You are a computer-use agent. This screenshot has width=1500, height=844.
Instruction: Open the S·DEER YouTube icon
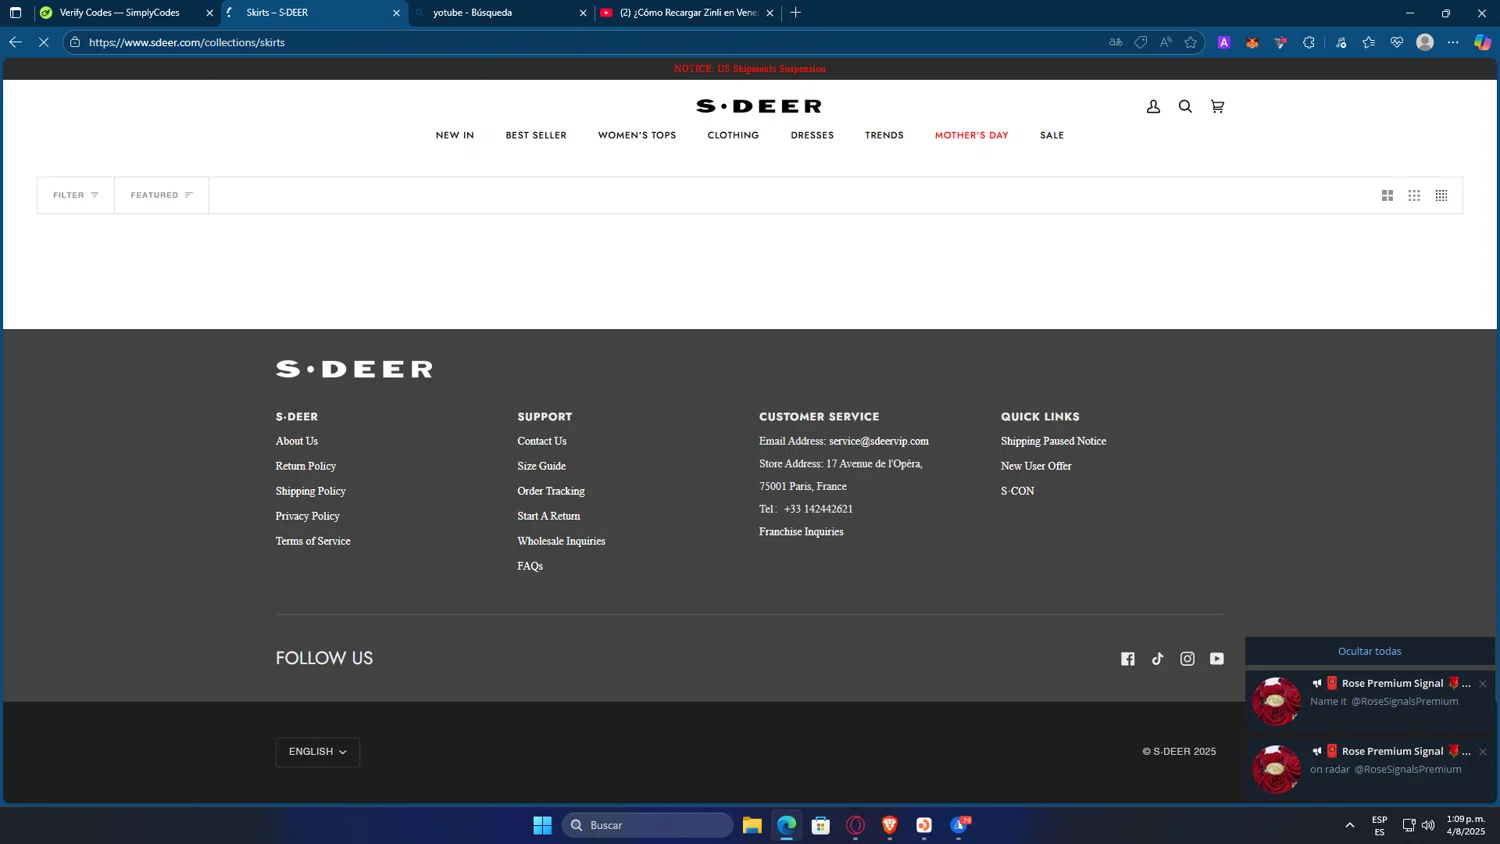click(1217, 658)
